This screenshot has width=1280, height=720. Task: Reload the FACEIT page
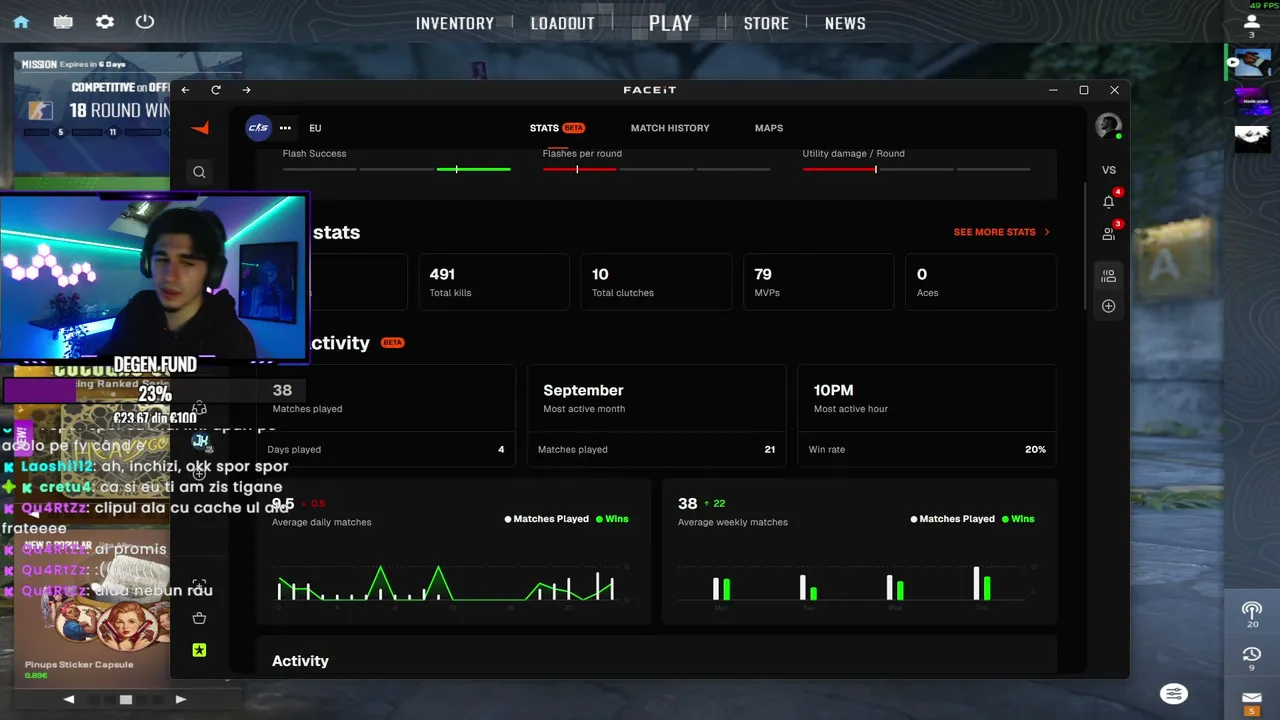[x=215, y=90]
